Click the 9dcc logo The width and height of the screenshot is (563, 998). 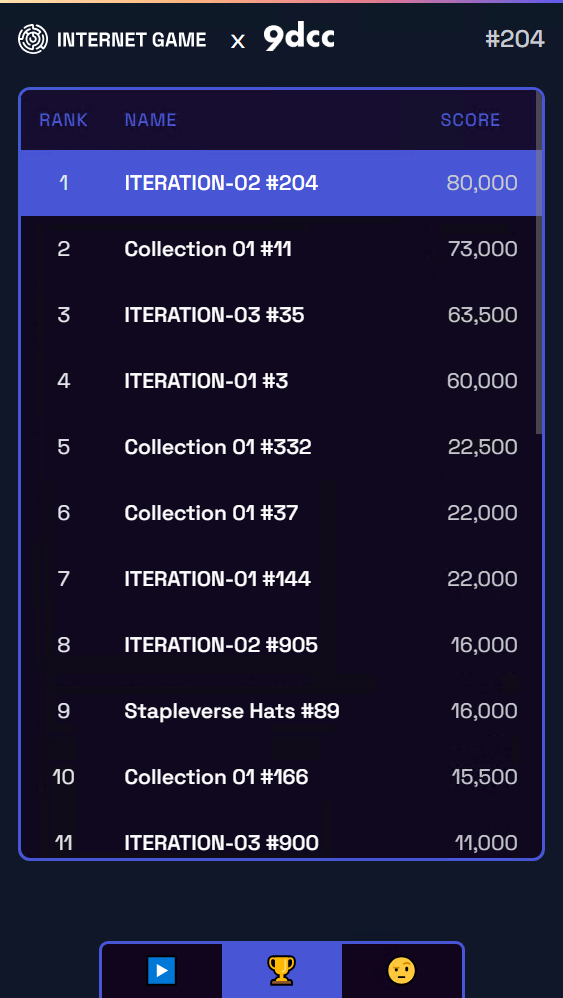[299, 39]
